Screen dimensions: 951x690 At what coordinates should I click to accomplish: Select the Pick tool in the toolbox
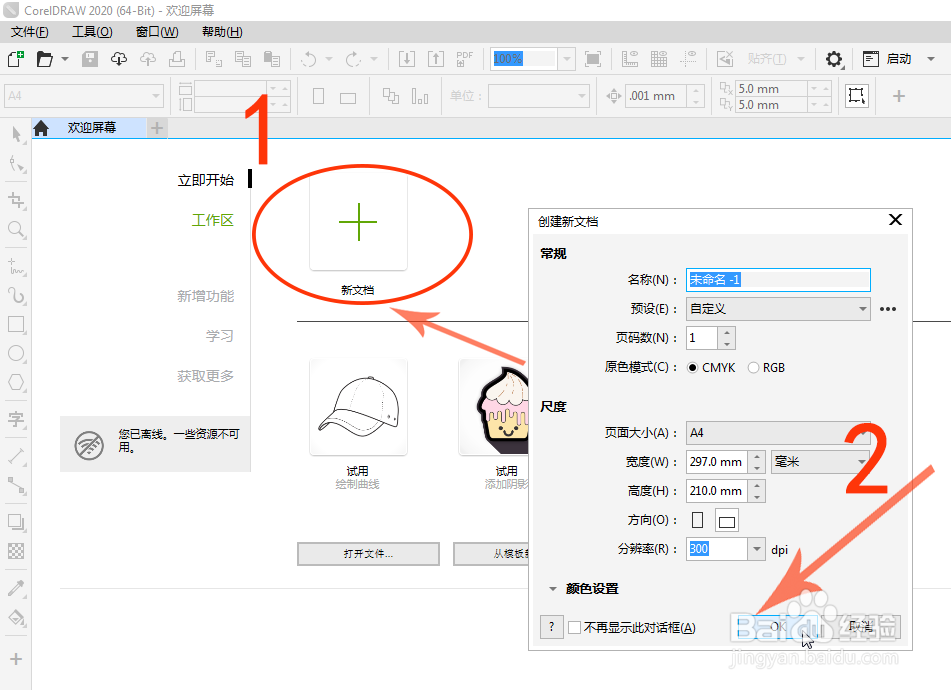(16, 135)
